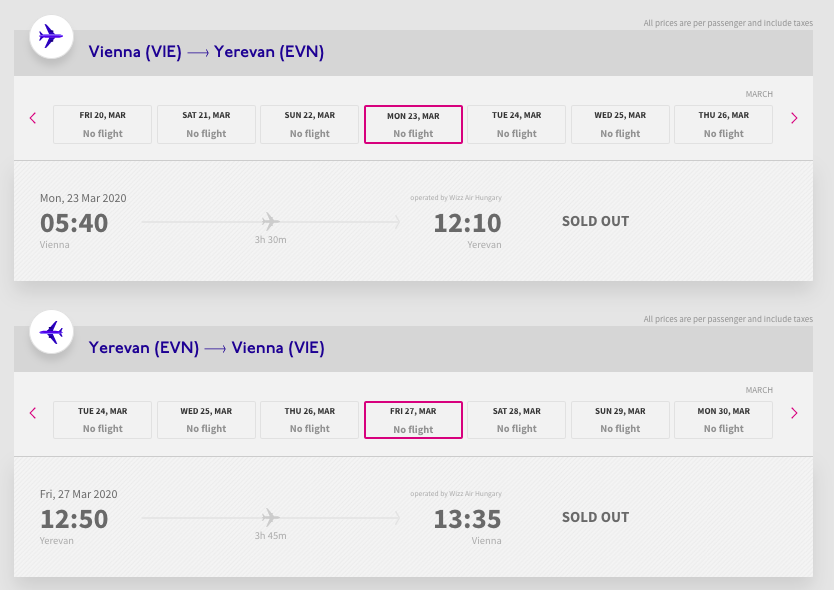The image size is (834, 590).
Task: Click SOLD OUT on the Vienna 05:40 flight
Action: [595, 221]
